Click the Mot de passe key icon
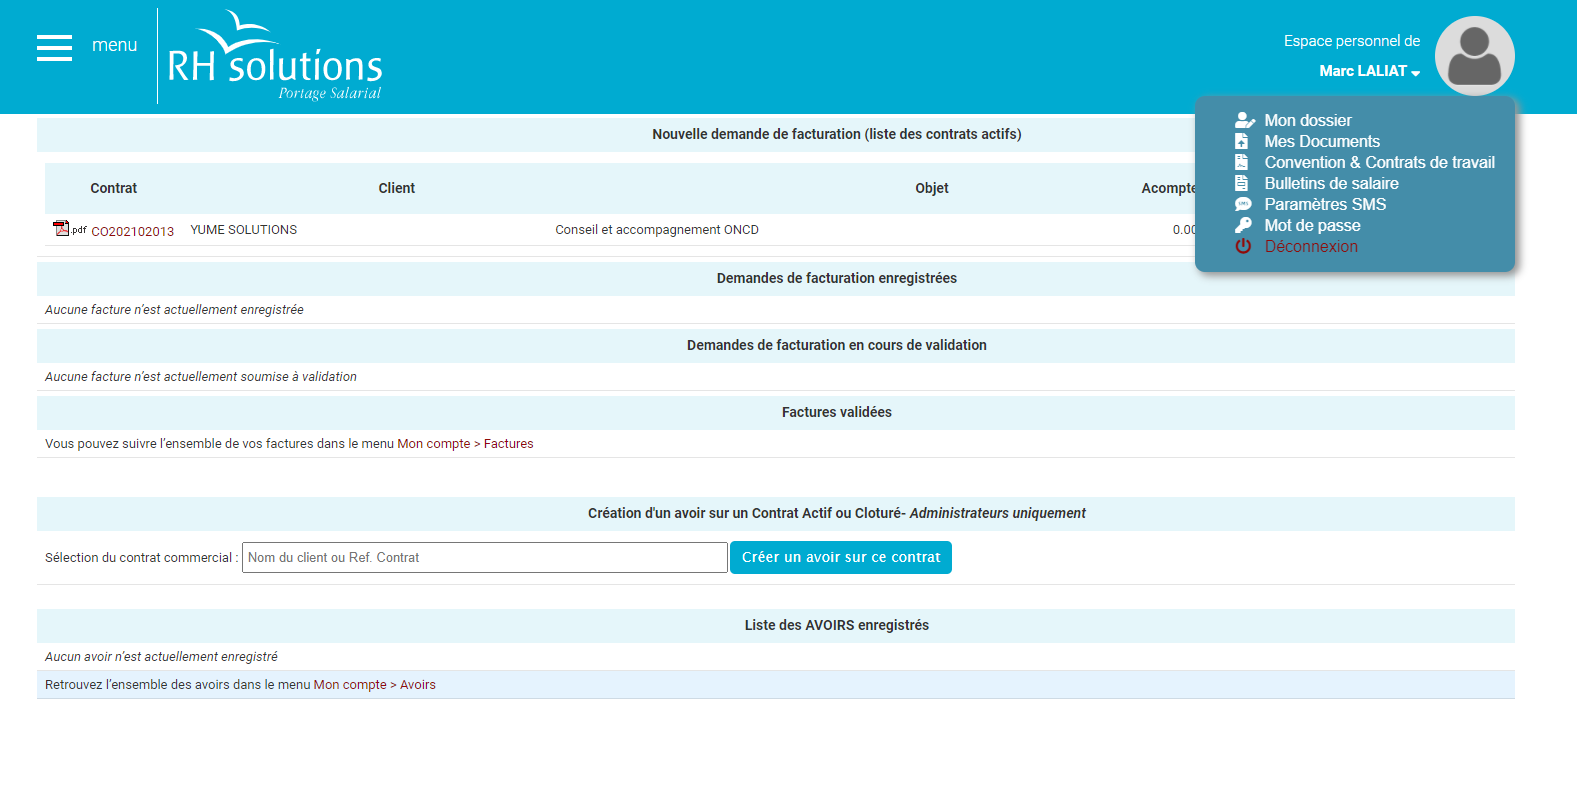Image resolution: width=1577 pixels, height=804 pixels. [x=1243, y=225]
